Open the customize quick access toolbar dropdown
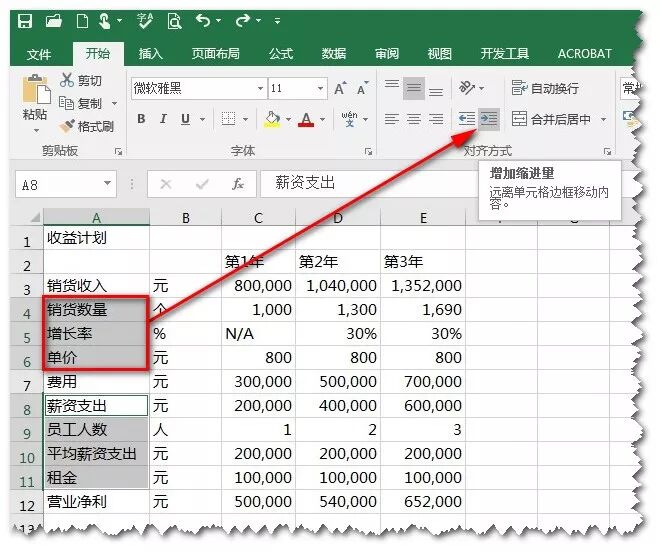Image resolution: width=660 pixels, height=552 pixels. [277, 20]
